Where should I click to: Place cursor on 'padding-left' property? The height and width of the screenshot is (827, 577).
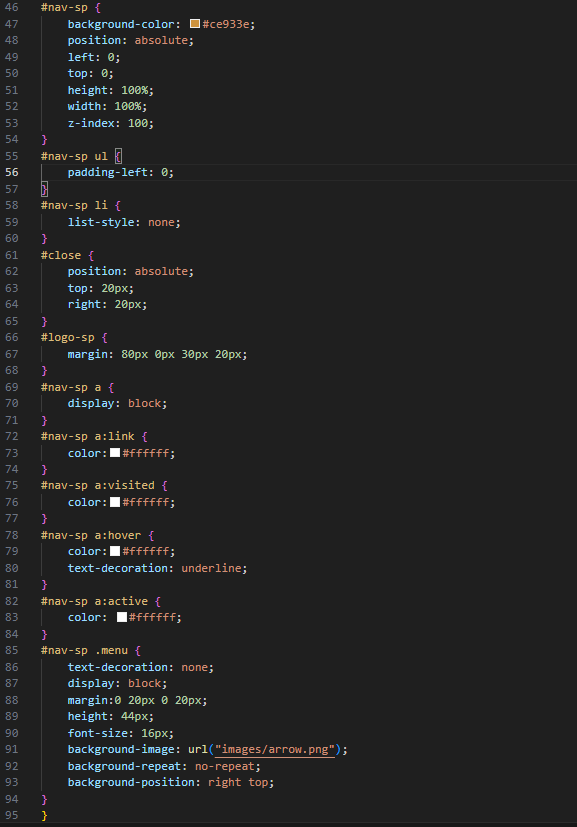tap(108, 172)
